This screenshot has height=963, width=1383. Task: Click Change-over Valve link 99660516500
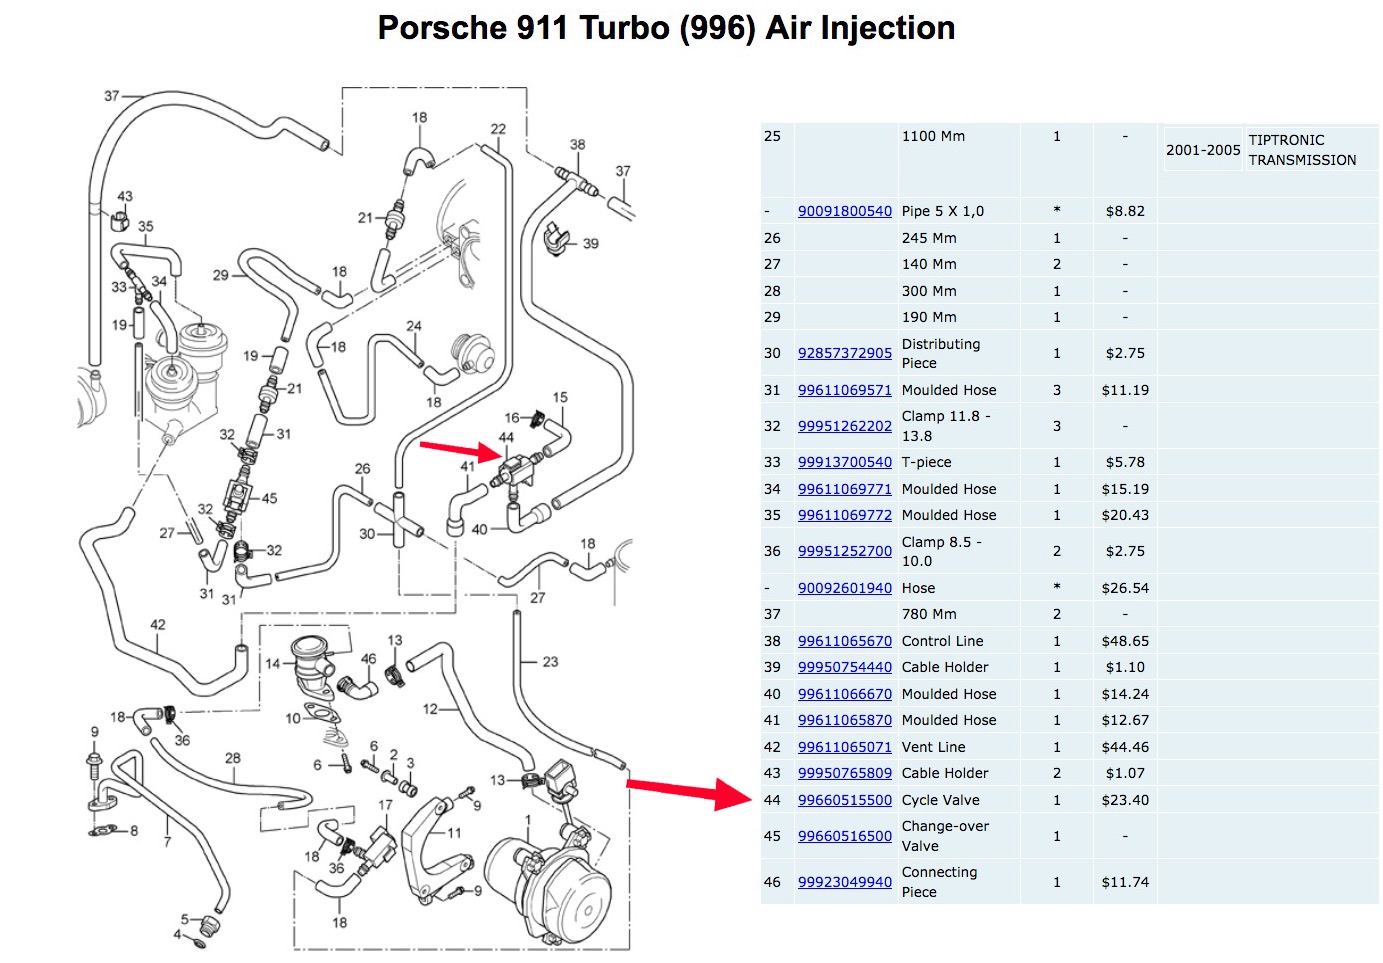[x=844, y=836]
